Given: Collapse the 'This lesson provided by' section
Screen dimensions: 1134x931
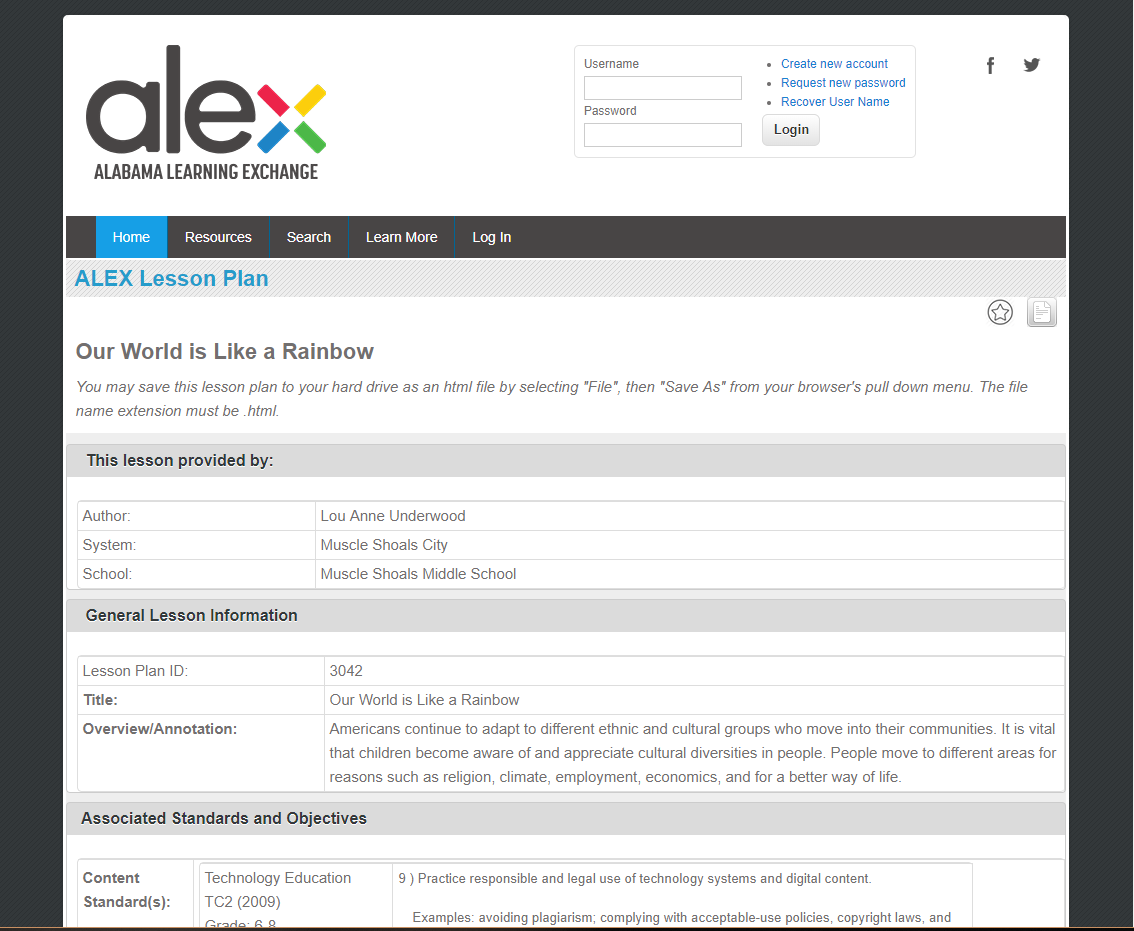Looking at the screenshot, I should click(x=180, y=461).
